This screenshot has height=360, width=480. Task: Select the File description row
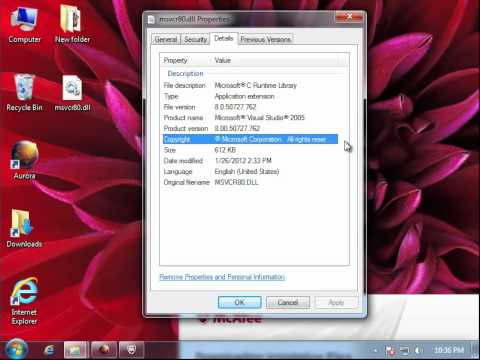pos(250,86)
